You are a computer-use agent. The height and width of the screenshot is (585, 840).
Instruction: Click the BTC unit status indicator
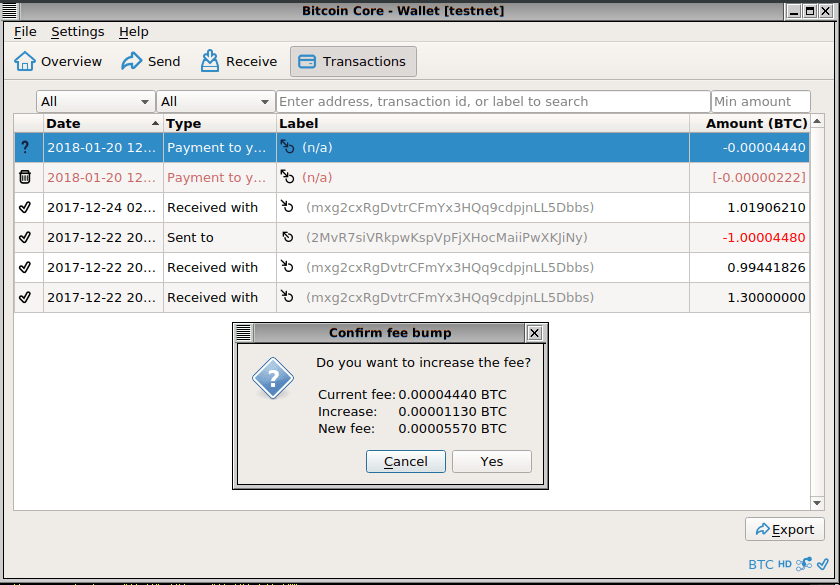coord(761,565)
